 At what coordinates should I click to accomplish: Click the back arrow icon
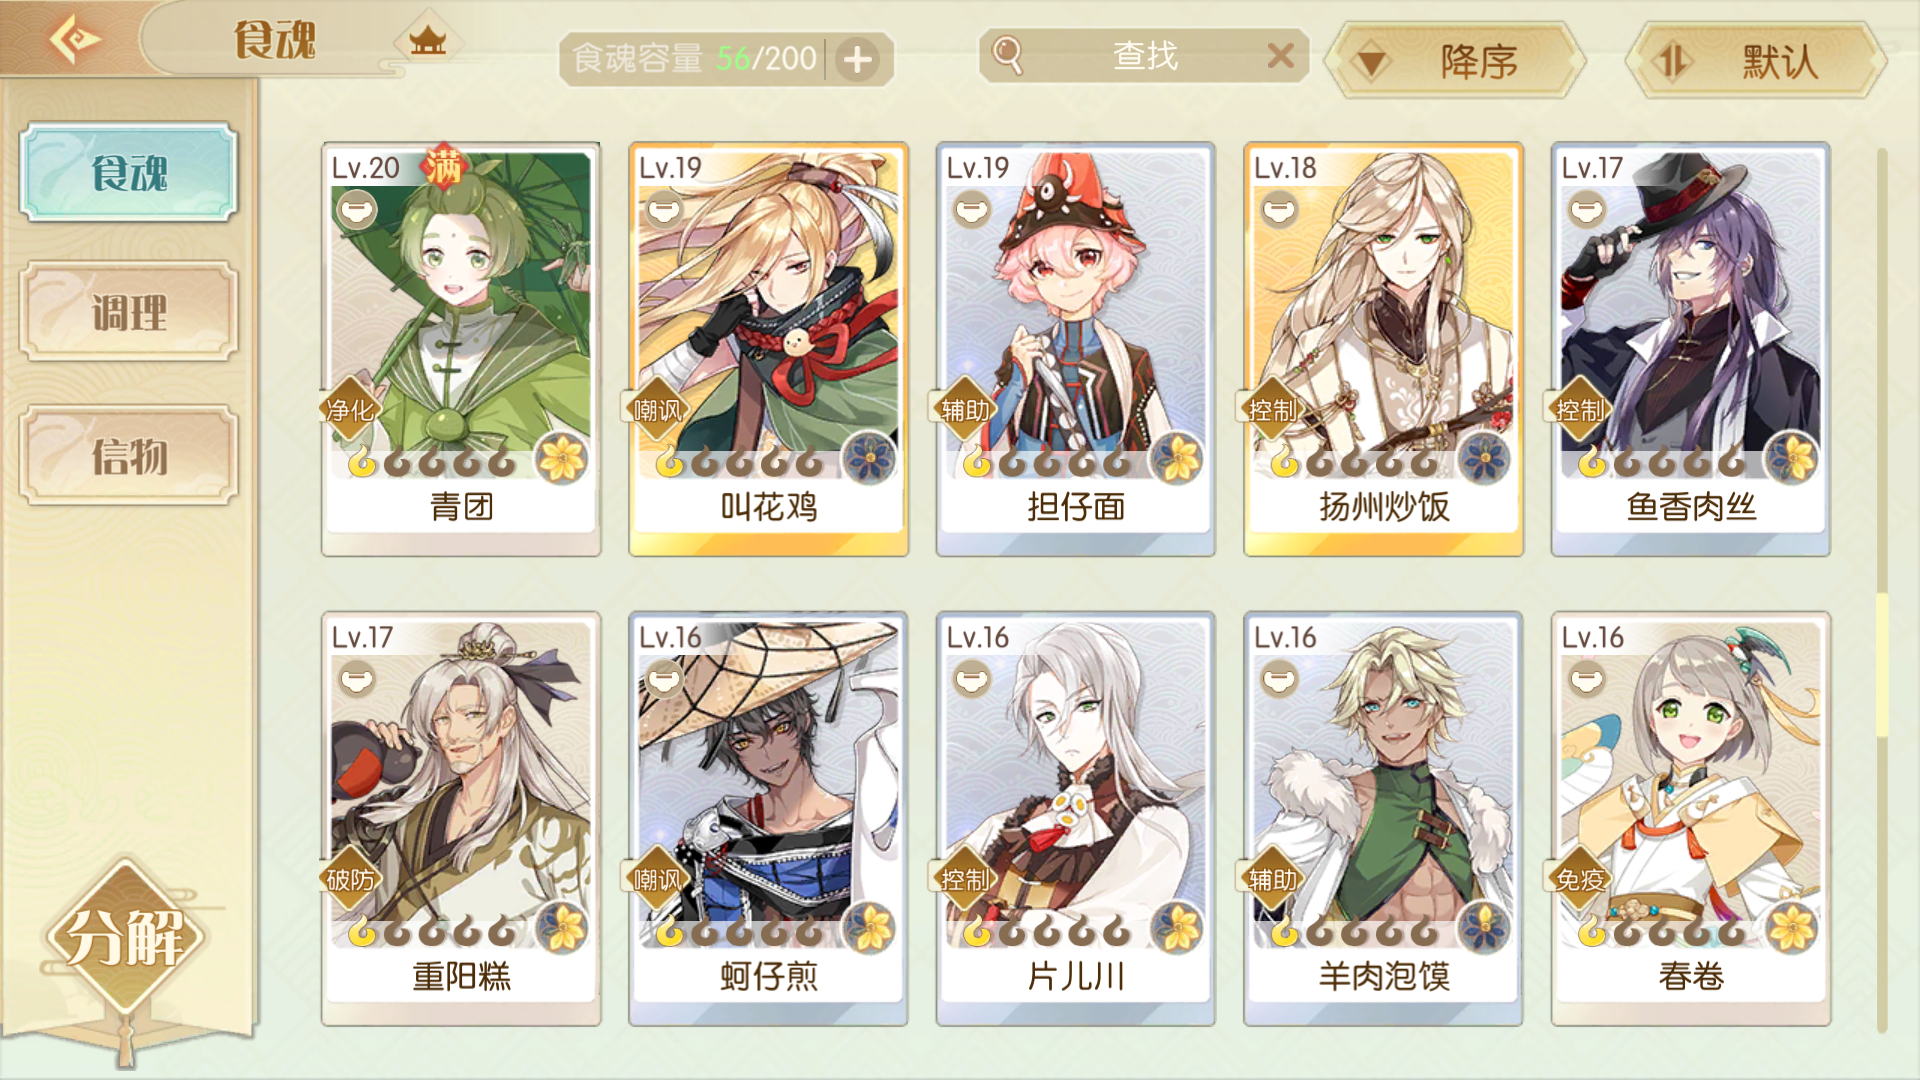(74, 40)
